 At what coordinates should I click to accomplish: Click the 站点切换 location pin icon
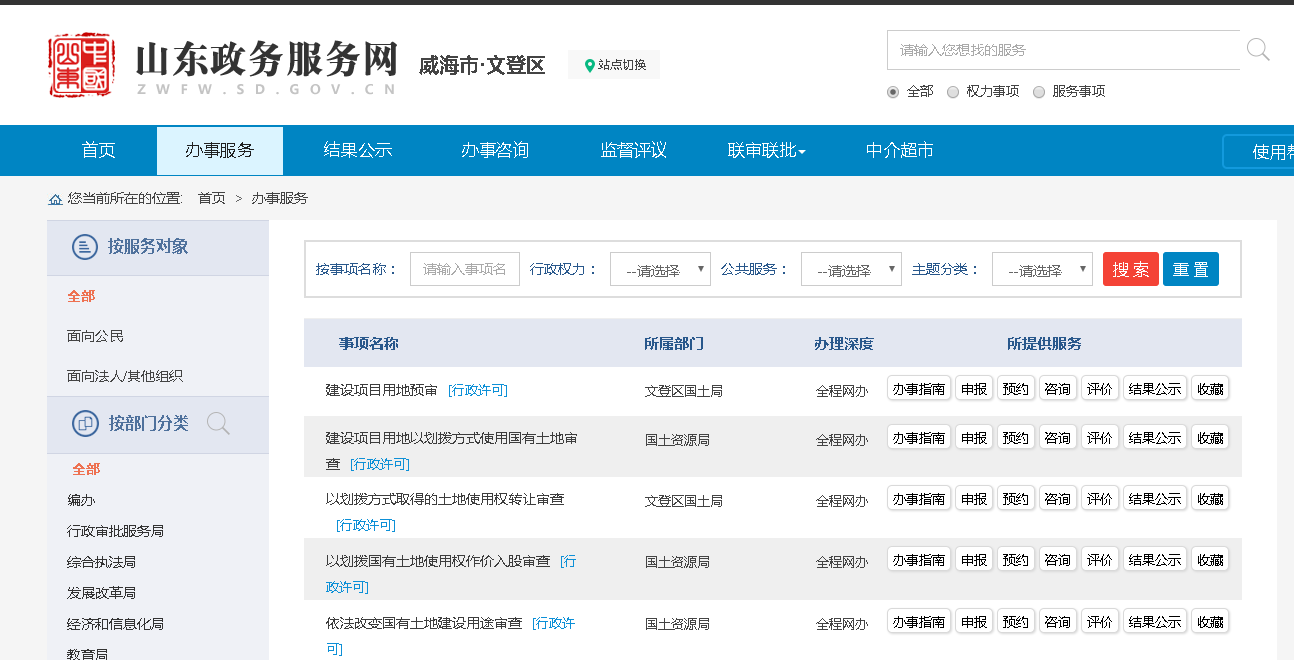click(589, 65)
